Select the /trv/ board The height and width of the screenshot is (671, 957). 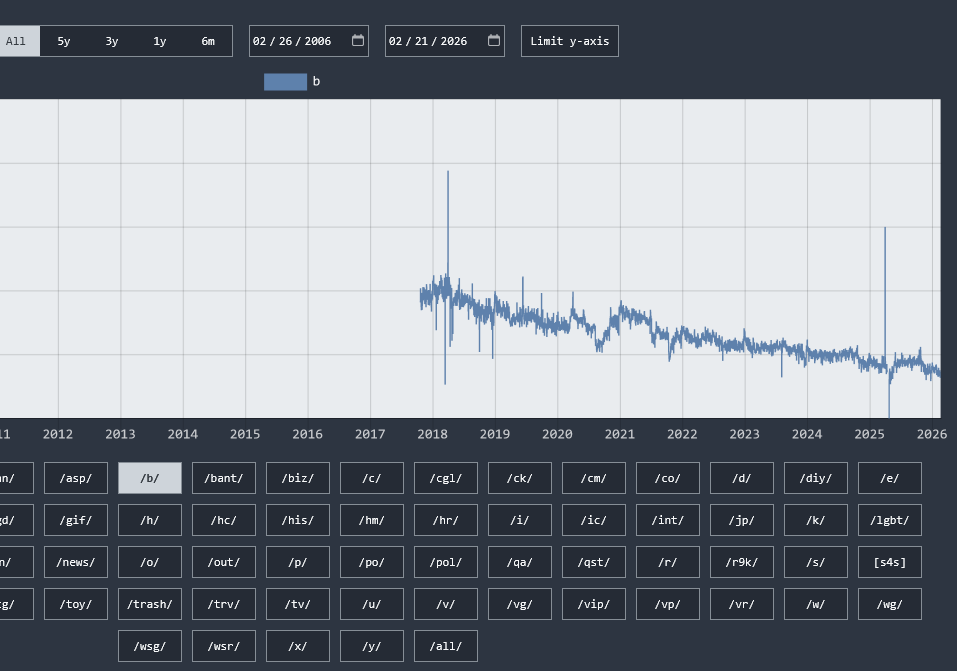tap(224, 604)
